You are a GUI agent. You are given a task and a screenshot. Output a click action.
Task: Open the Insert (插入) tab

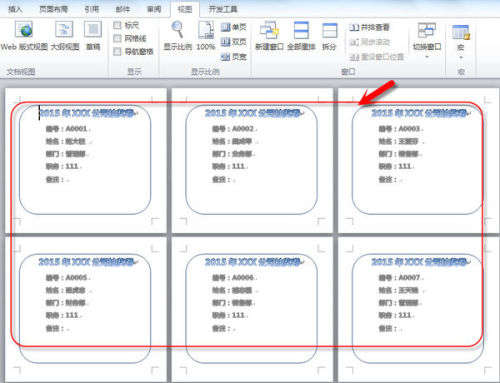coord(15,9)
